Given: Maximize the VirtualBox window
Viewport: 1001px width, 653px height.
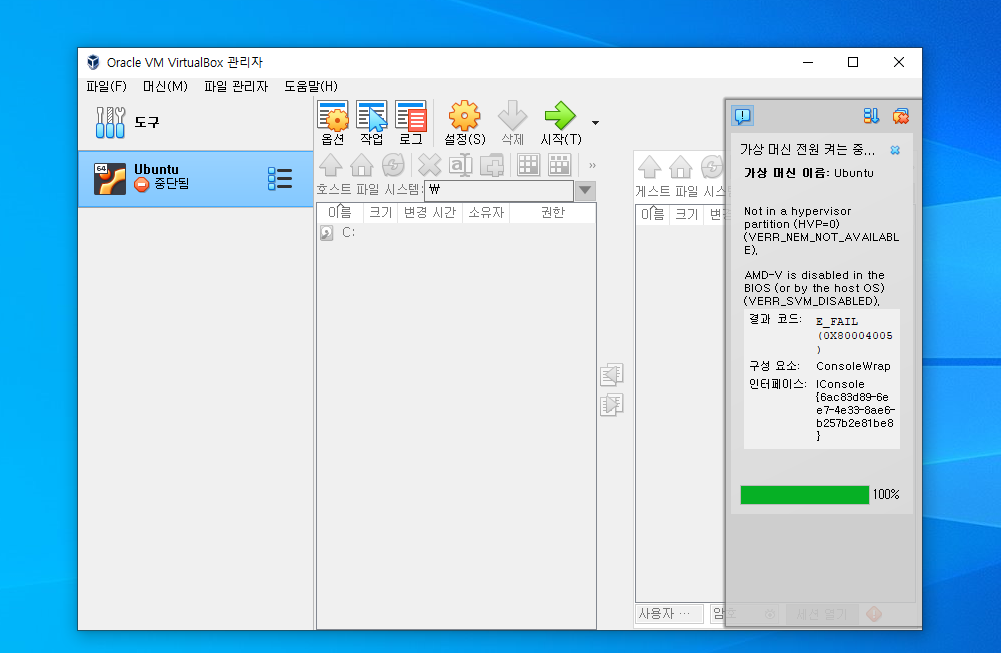Looking at the screenshot, I should (853, 62).
